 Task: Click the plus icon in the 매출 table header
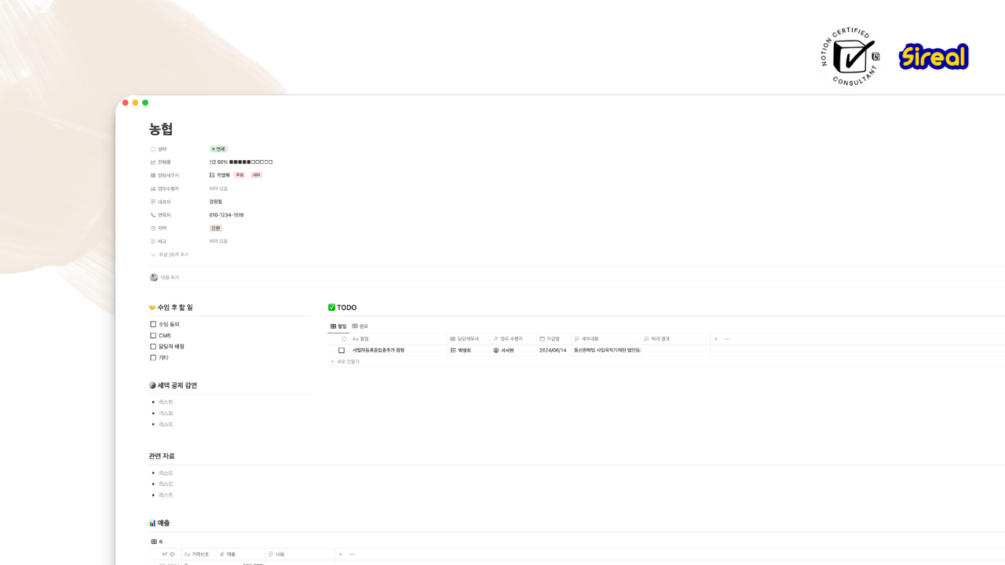point(340,554)
